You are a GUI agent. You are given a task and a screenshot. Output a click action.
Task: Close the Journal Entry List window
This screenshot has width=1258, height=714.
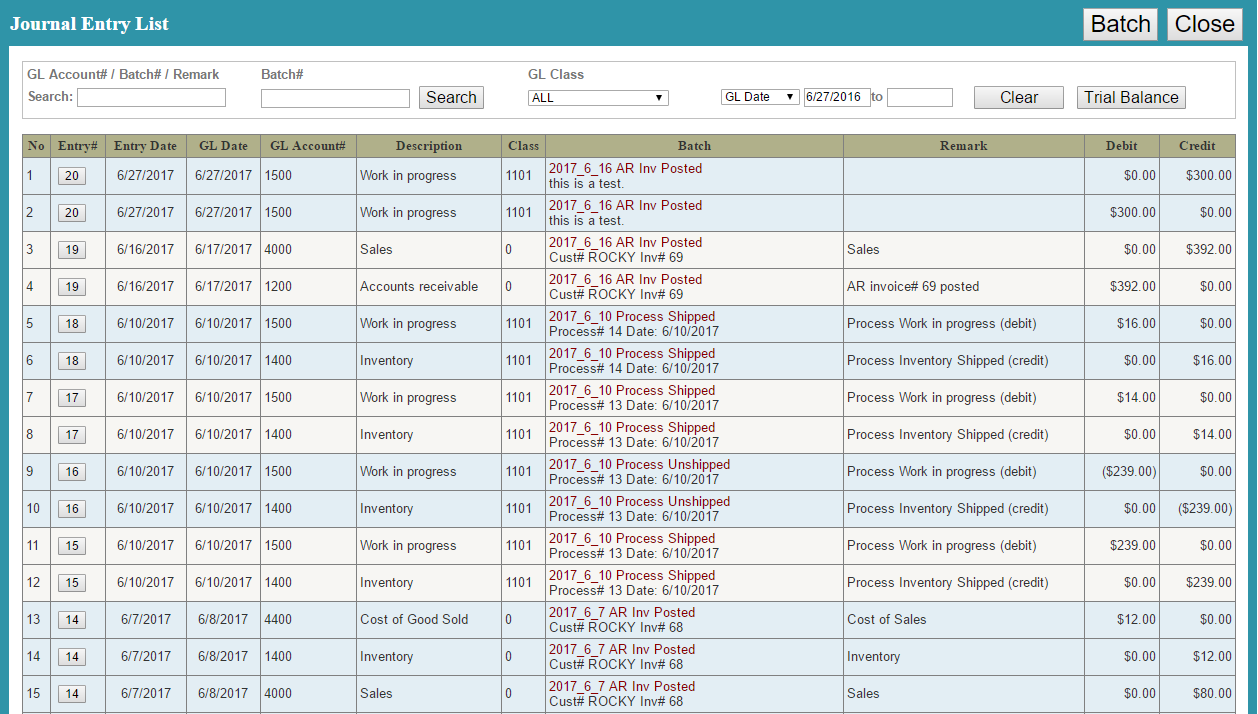click(x=1204, y=24)
